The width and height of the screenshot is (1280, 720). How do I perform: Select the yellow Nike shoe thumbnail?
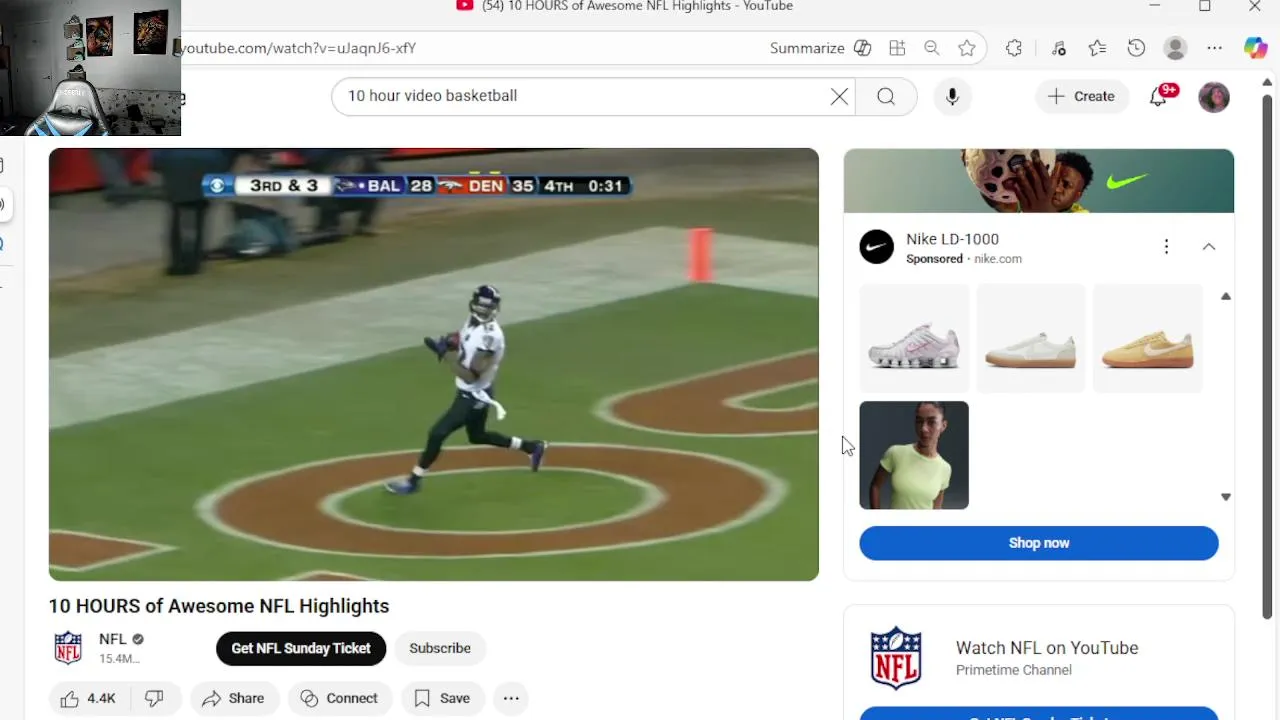click(x=1148, y=338)
